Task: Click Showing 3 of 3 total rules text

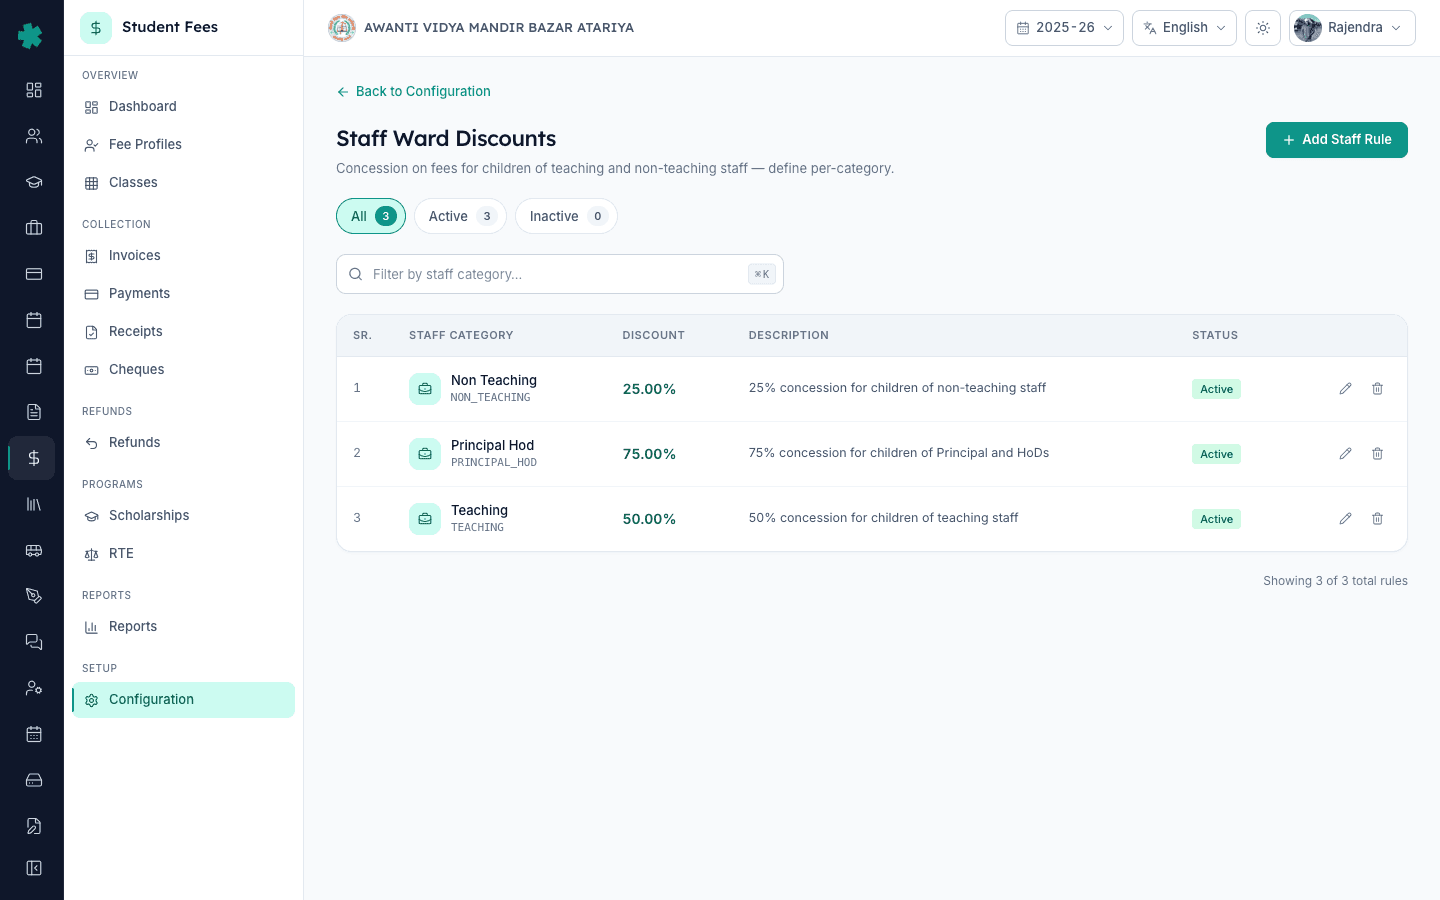Action: coord(1335,581)
